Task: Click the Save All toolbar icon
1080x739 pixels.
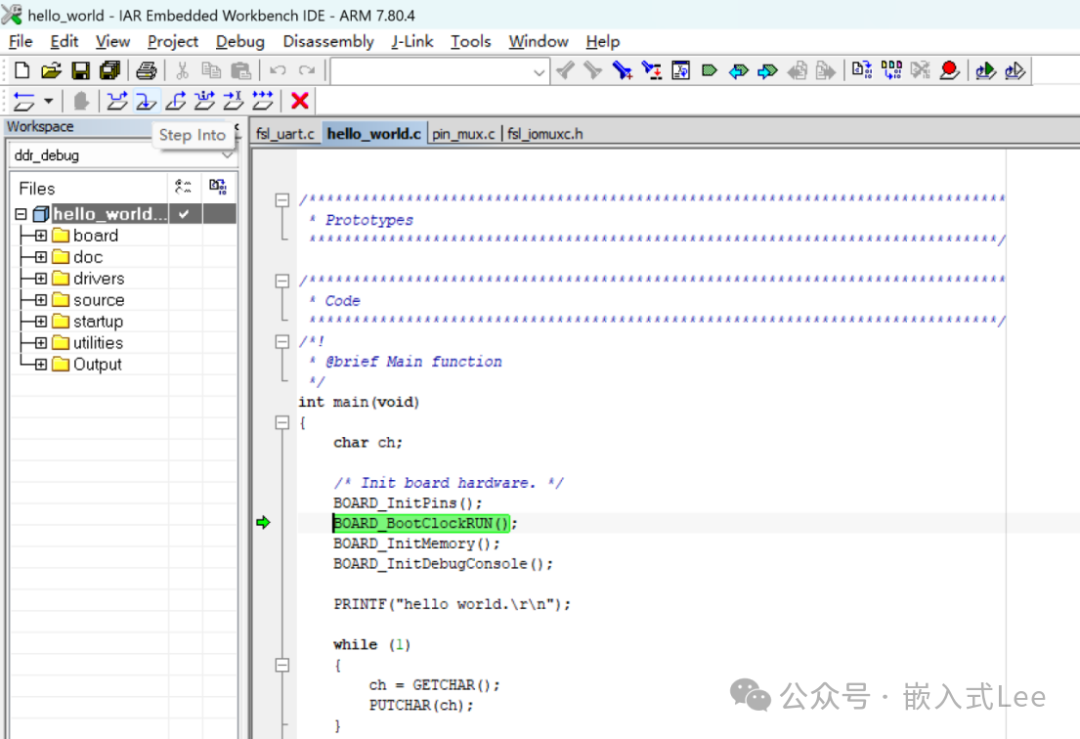Action: 111,70
